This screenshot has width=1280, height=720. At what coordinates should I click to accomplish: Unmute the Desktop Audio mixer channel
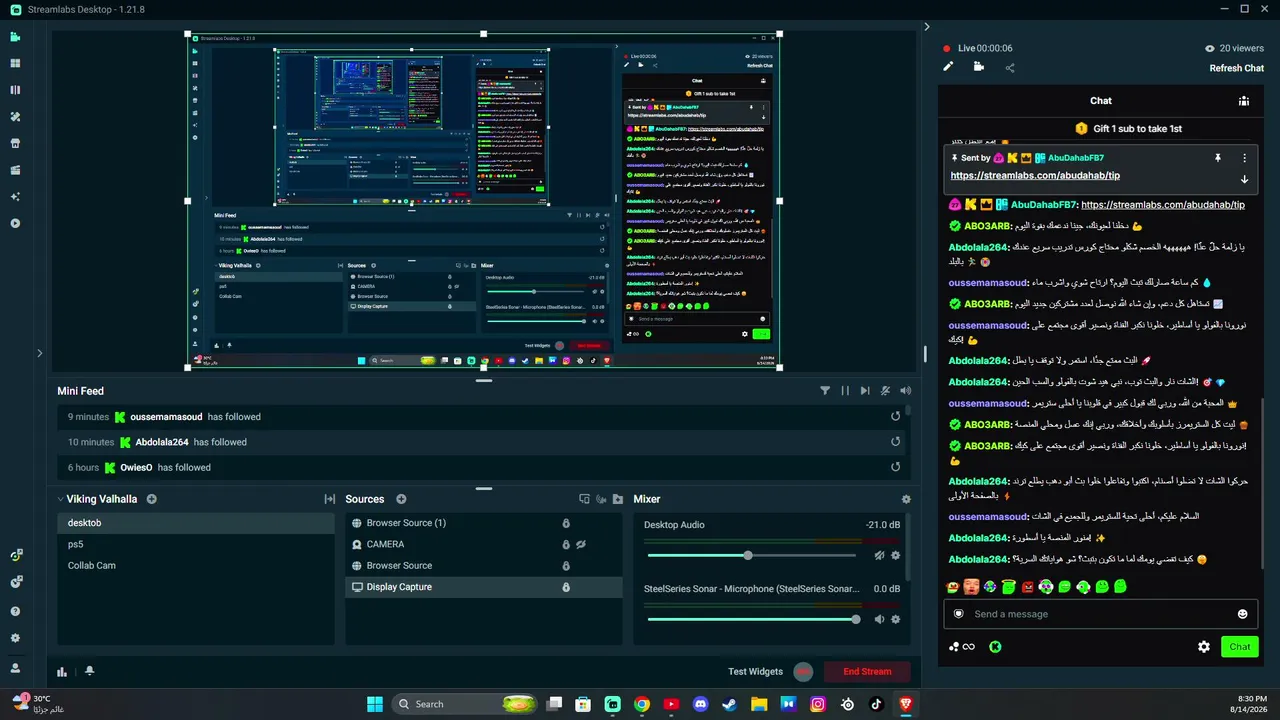(x=879, y=555)
